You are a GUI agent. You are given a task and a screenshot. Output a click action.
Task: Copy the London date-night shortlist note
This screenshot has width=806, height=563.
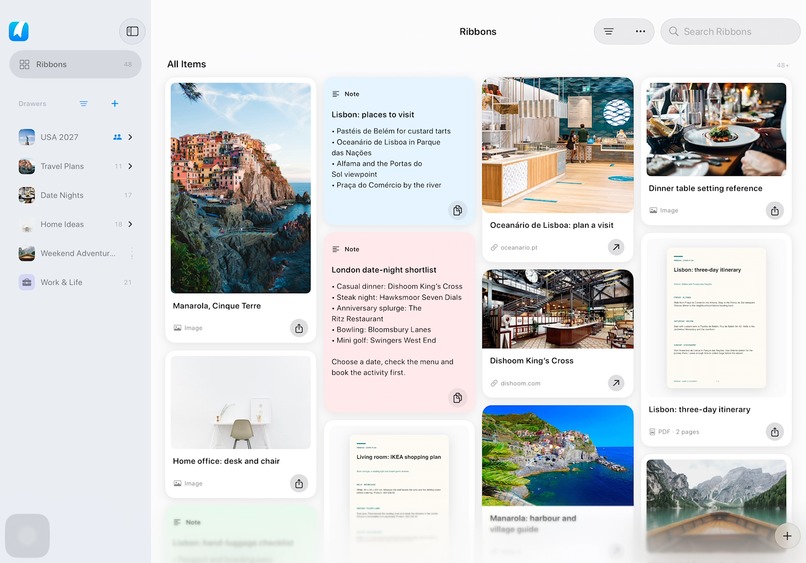click(x=457, y=397)
